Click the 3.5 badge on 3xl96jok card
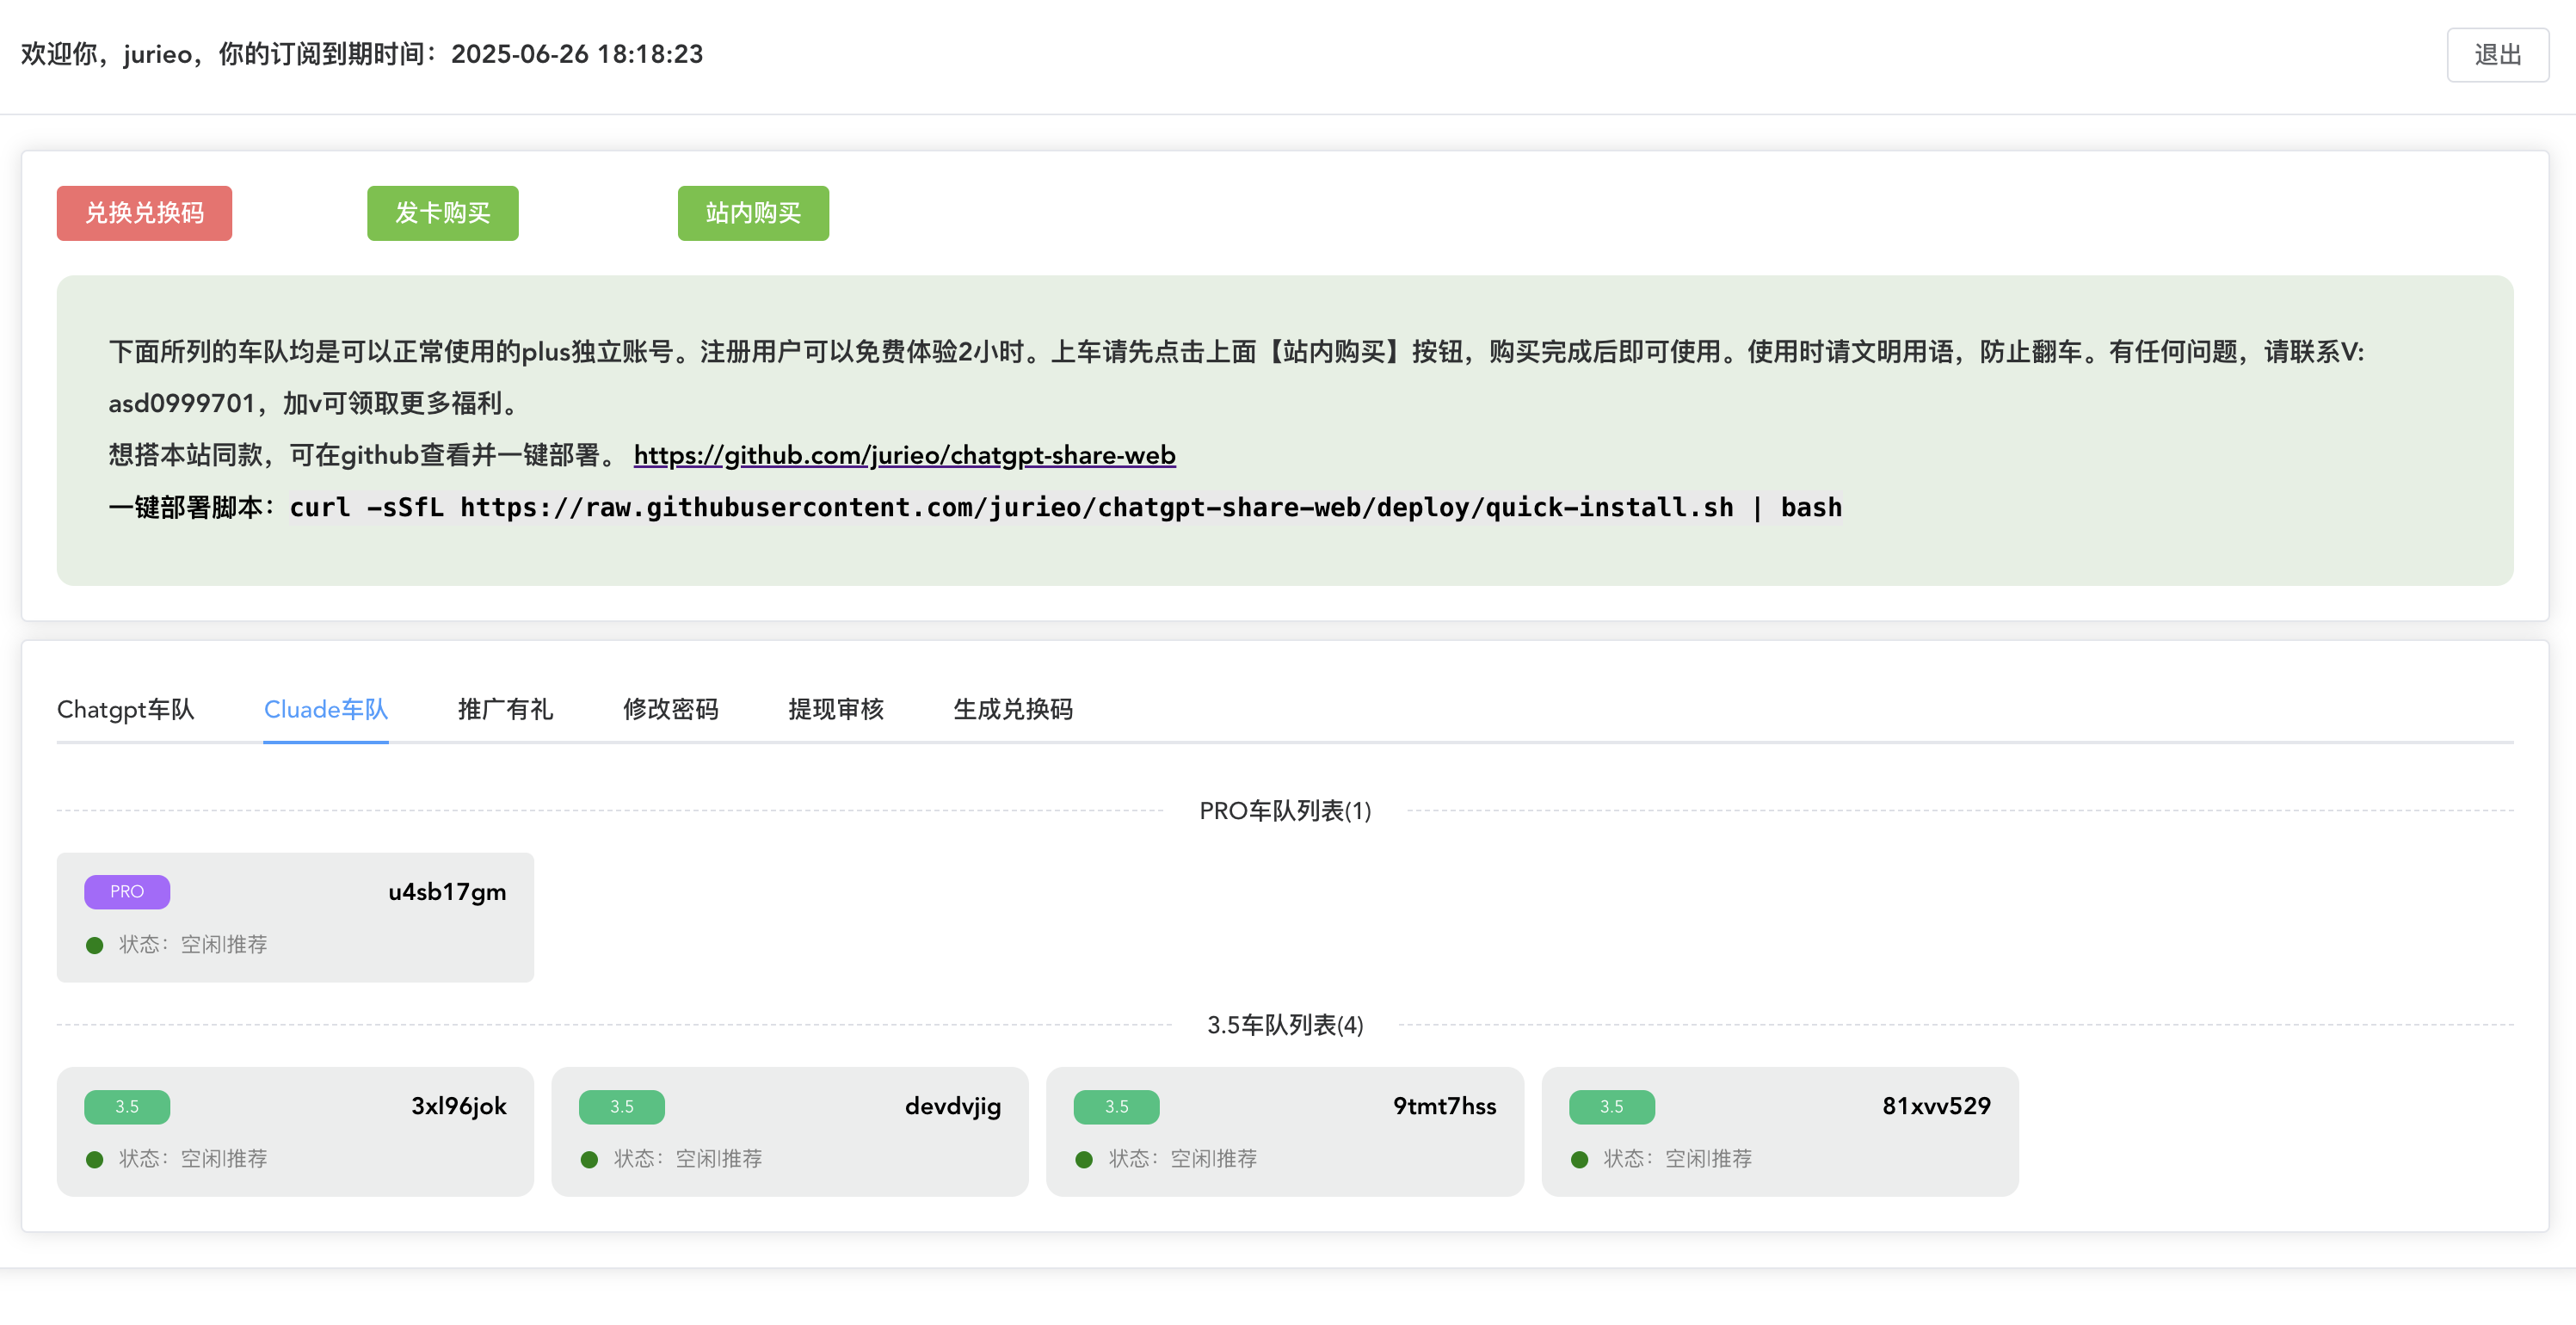Image resolution: width=2576 pixels, height=1325 pixels. point(127,1106)
